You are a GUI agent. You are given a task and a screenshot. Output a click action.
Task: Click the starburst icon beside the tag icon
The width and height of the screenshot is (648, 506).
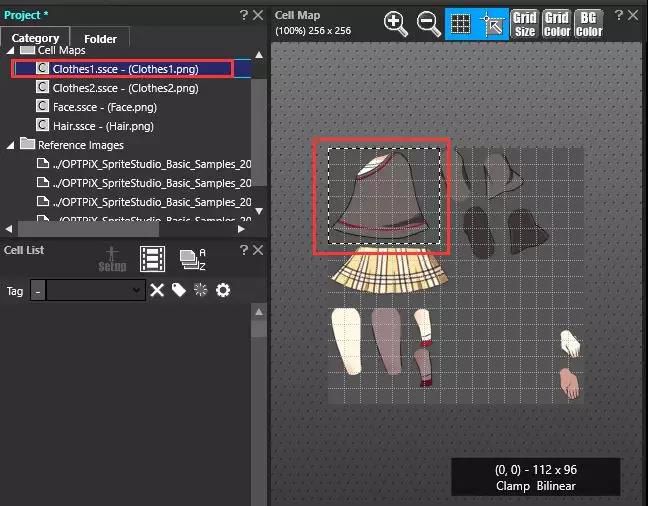(x=200, y=290)
